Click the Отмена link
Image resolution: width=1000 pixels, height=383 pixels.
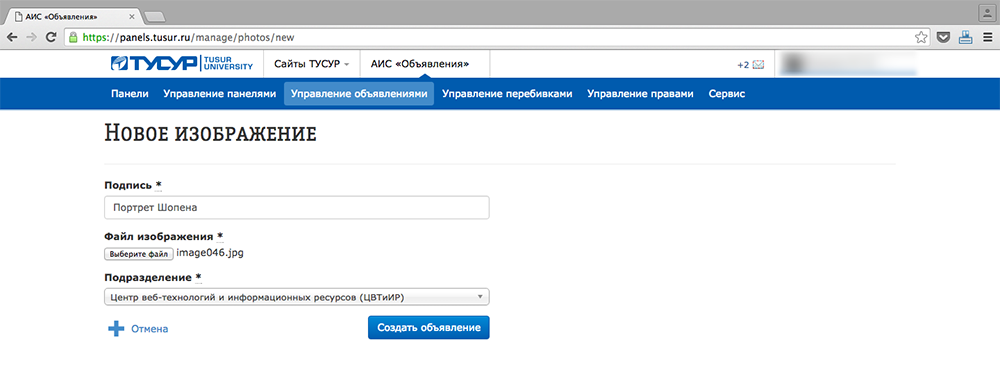click(149, 329)
